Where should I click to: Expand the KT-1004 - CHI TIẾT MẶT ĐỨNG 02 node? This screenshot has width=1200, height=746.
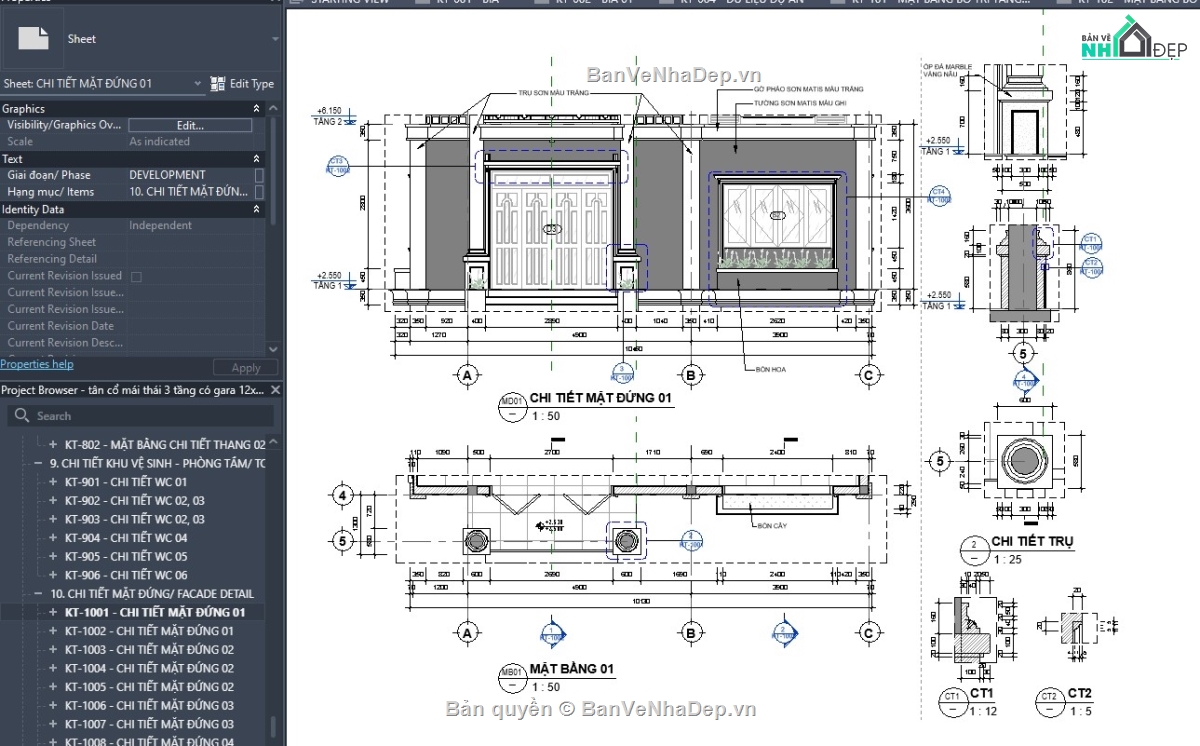[53, 668]
